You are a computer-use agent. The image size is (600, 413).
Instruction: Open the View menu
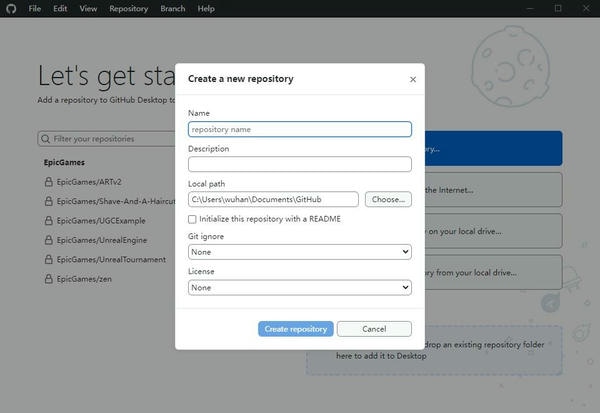(88, 8)
